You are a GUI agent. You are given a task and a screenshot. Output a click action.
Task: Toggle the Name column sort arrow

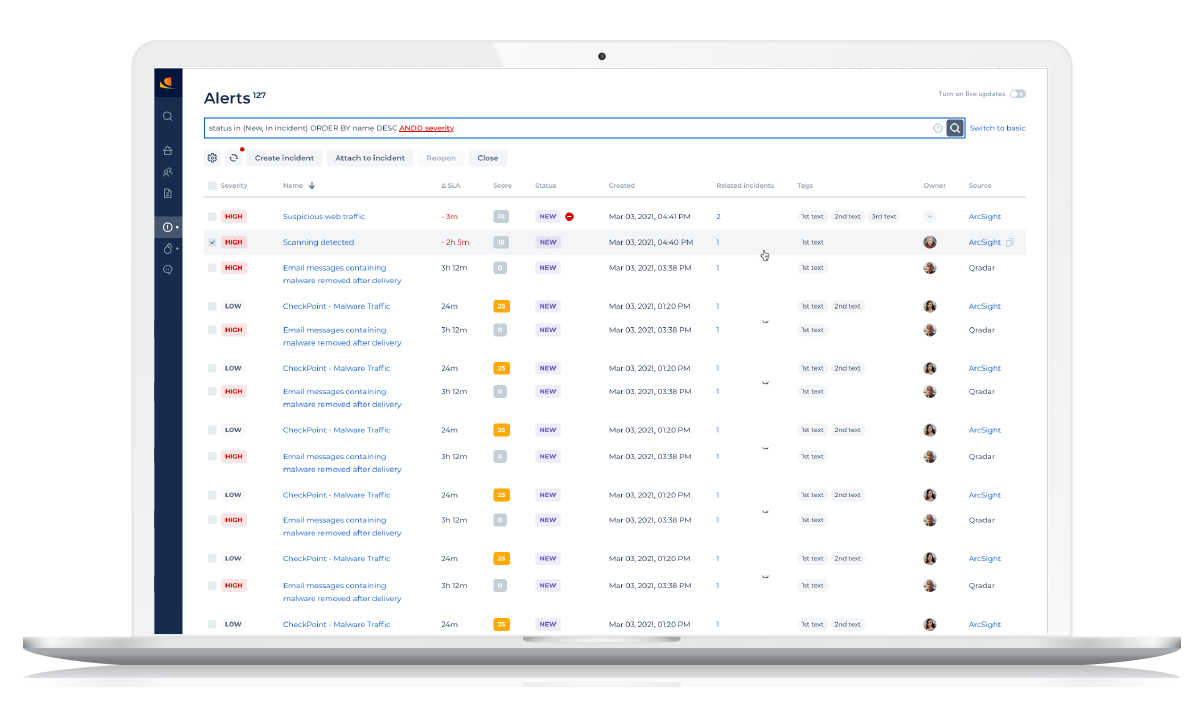pos(312,186)
